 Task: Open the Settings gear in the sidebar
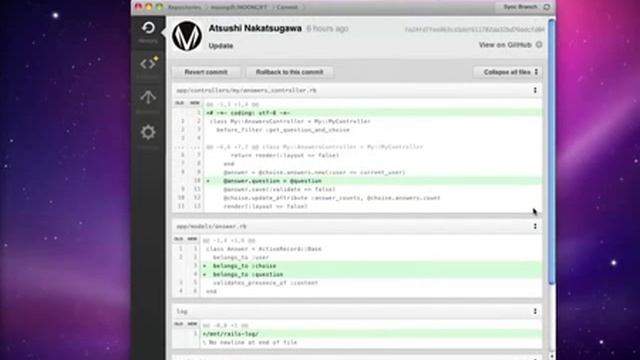pos(148,132)
